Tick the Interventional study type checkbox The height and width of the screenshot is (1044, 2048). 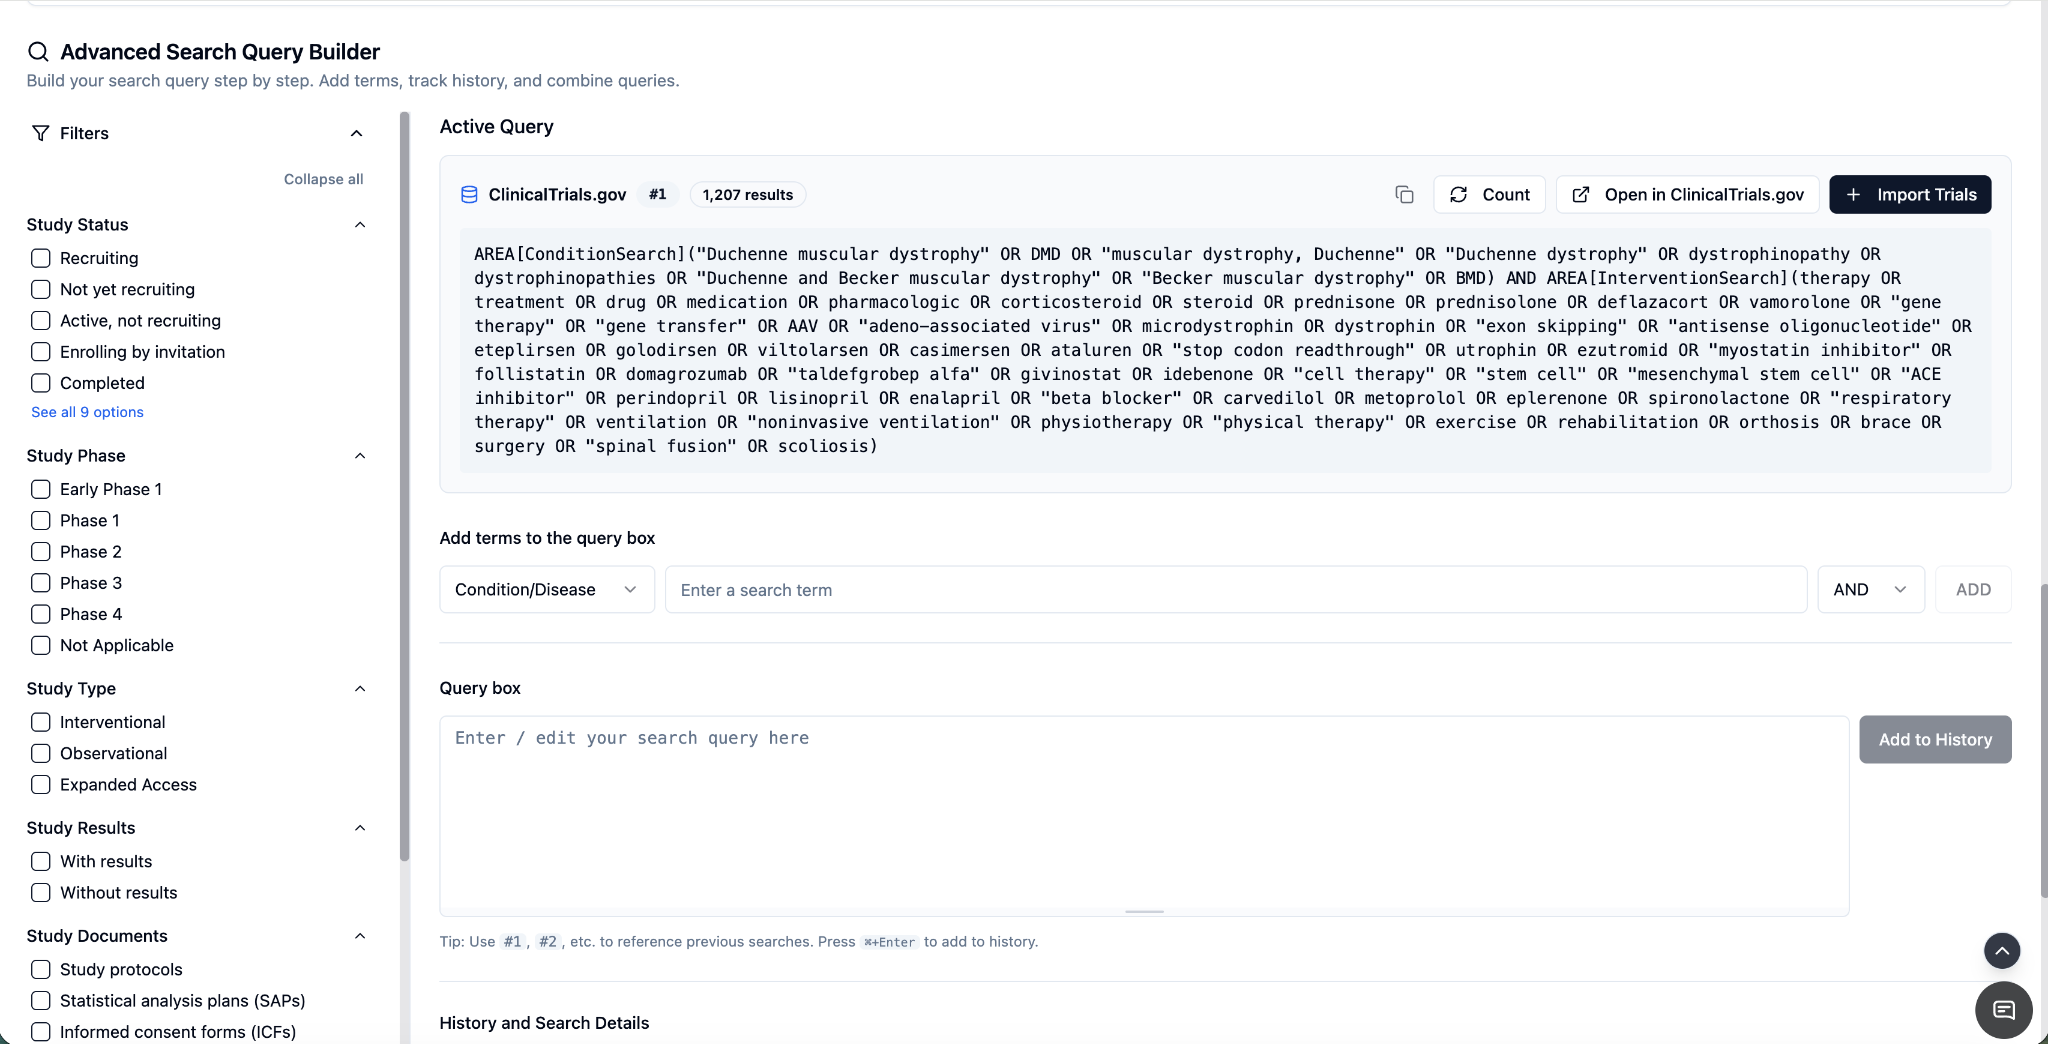41,722
